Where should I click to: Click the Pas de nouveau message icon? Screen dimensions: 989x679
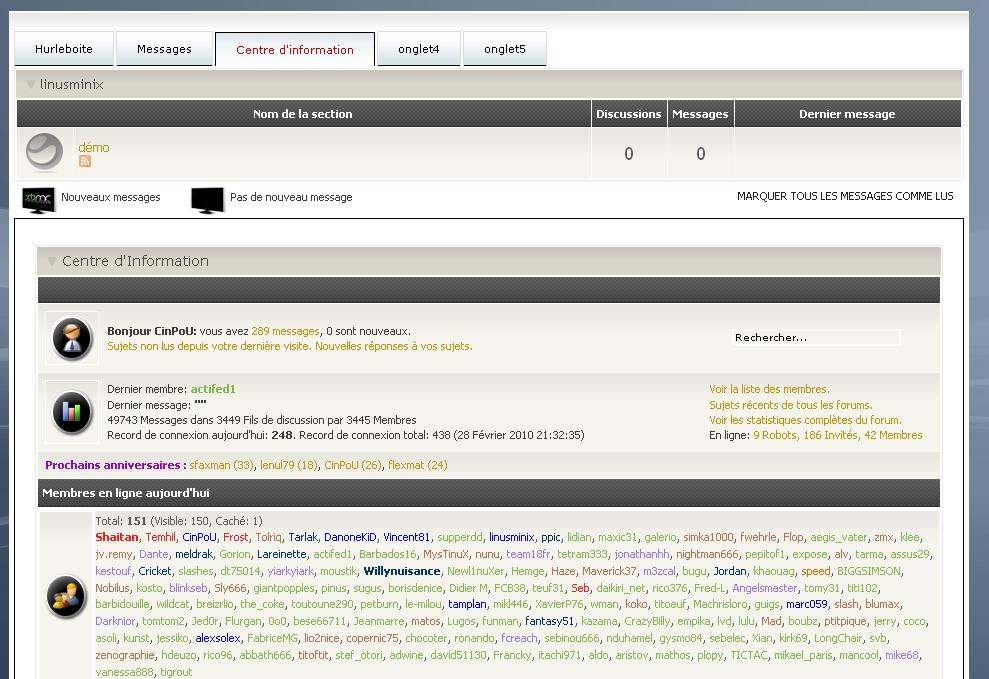coord(207,199)
